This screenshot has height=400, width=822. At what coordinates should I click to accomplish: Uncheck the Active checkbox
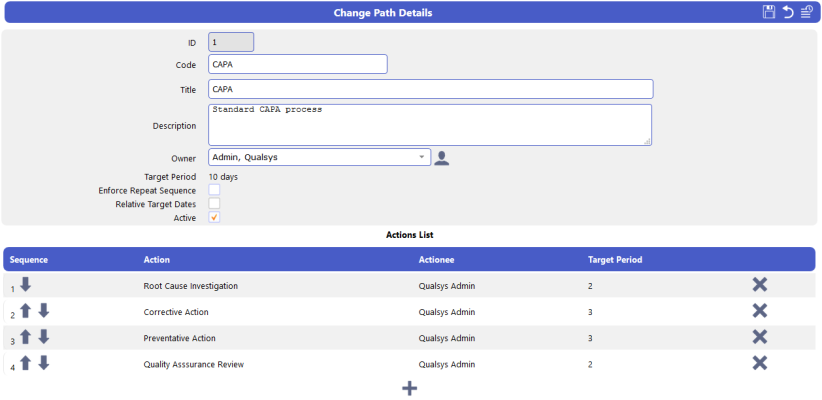[214, 218]
